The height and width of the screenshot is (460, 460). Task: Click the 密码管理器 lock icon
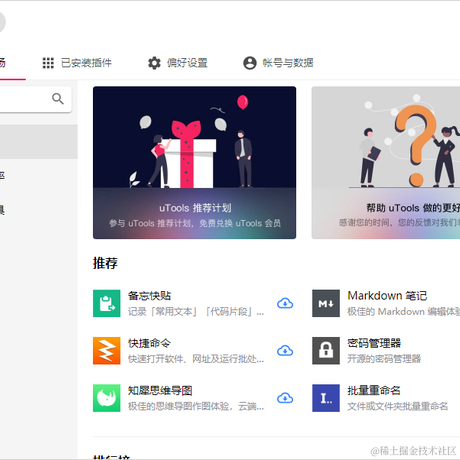coord(326,351)
